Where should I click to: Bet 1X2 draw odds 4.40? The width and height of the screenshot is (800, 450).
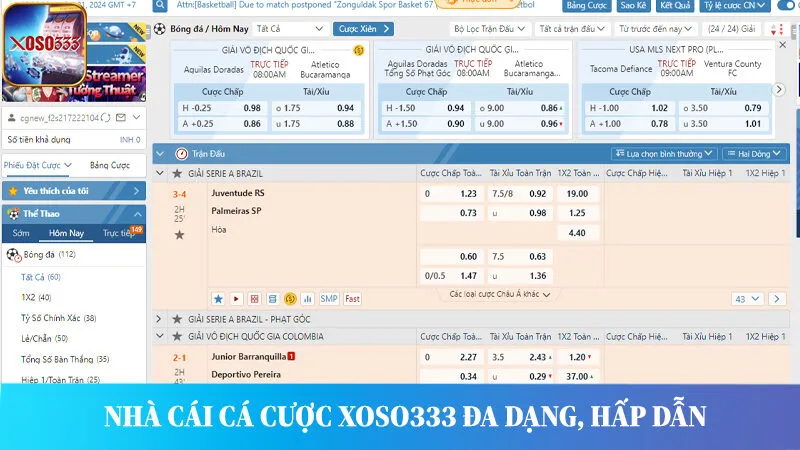point(577,233)
